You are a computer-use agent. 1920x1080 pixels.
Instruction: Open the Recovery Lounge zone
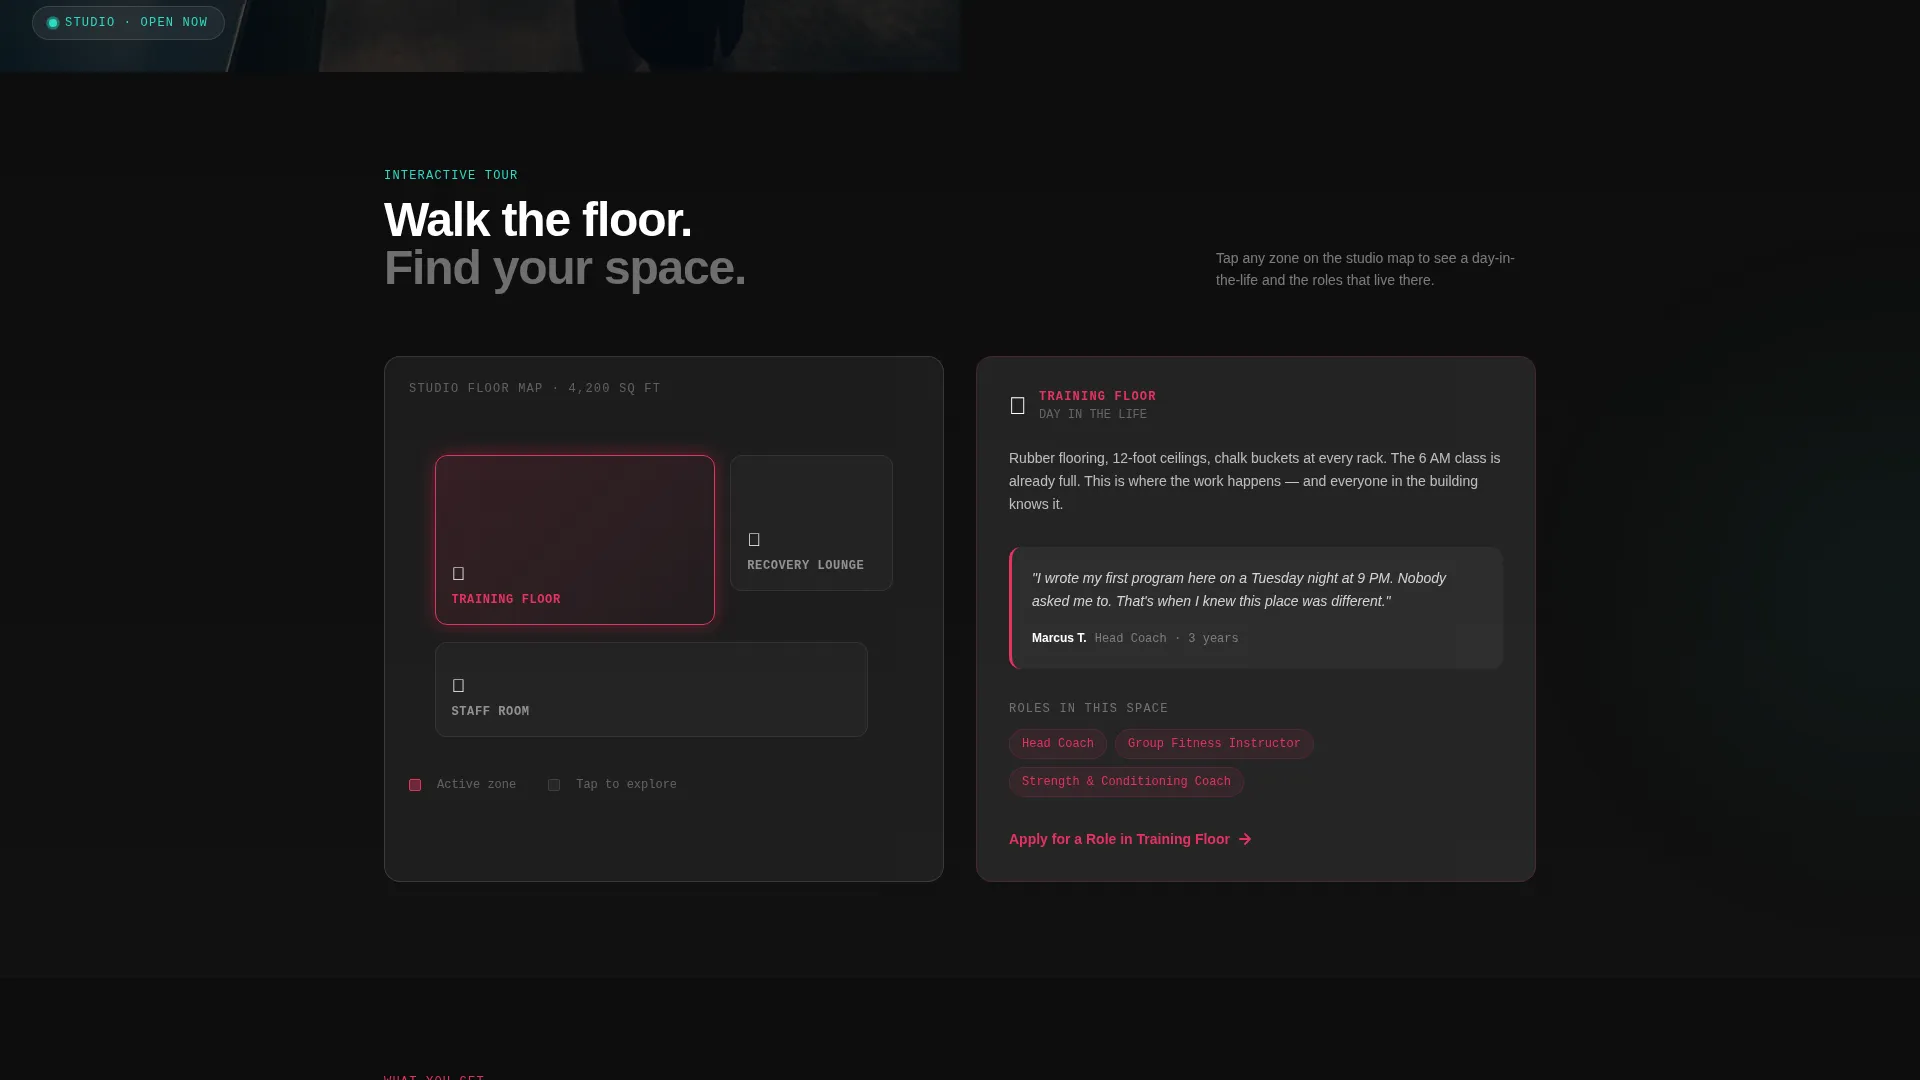point(811,523)
